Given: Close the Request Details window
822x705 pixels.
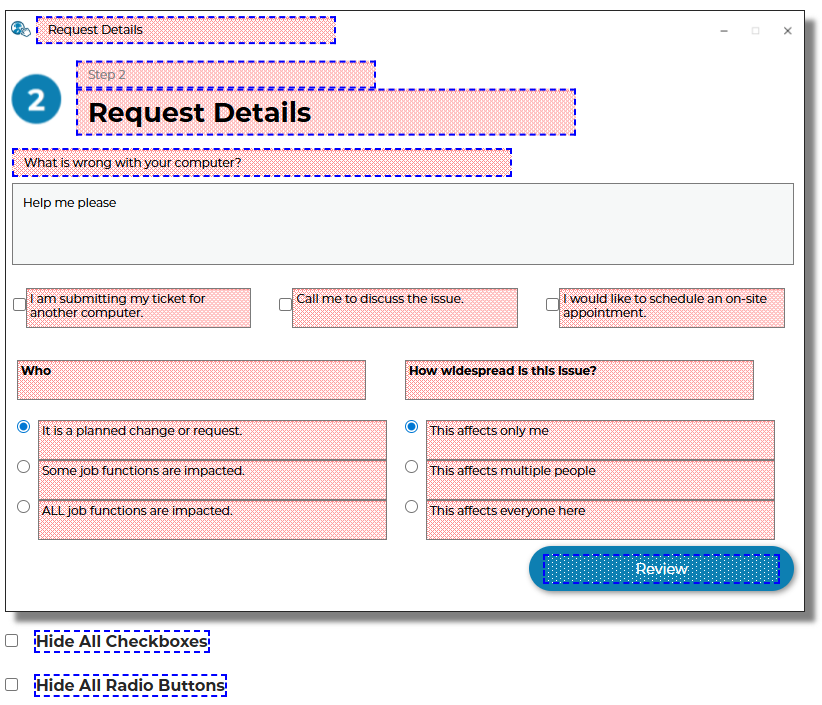Looking at the screenshot, I should (x=787, y=31).
